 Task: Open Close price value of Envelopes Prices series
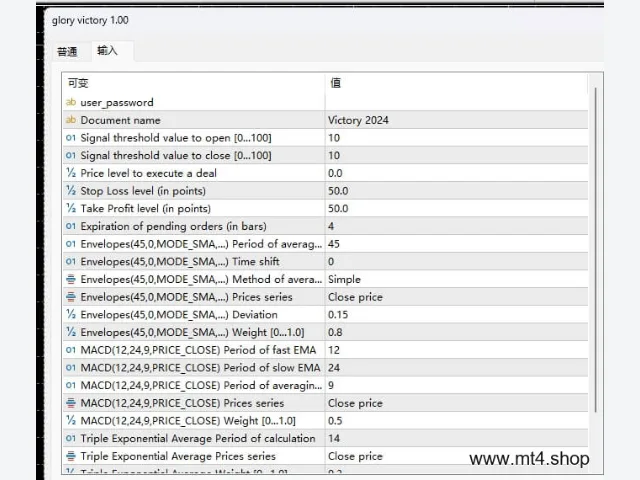[x=356, y=297]
